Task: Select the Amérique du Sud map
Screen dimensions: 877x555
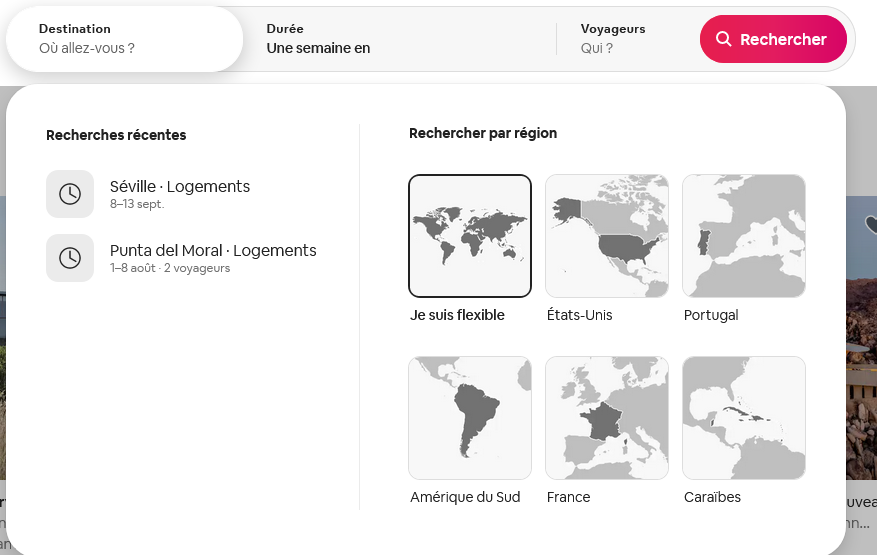Action: [x=470, y=418]
